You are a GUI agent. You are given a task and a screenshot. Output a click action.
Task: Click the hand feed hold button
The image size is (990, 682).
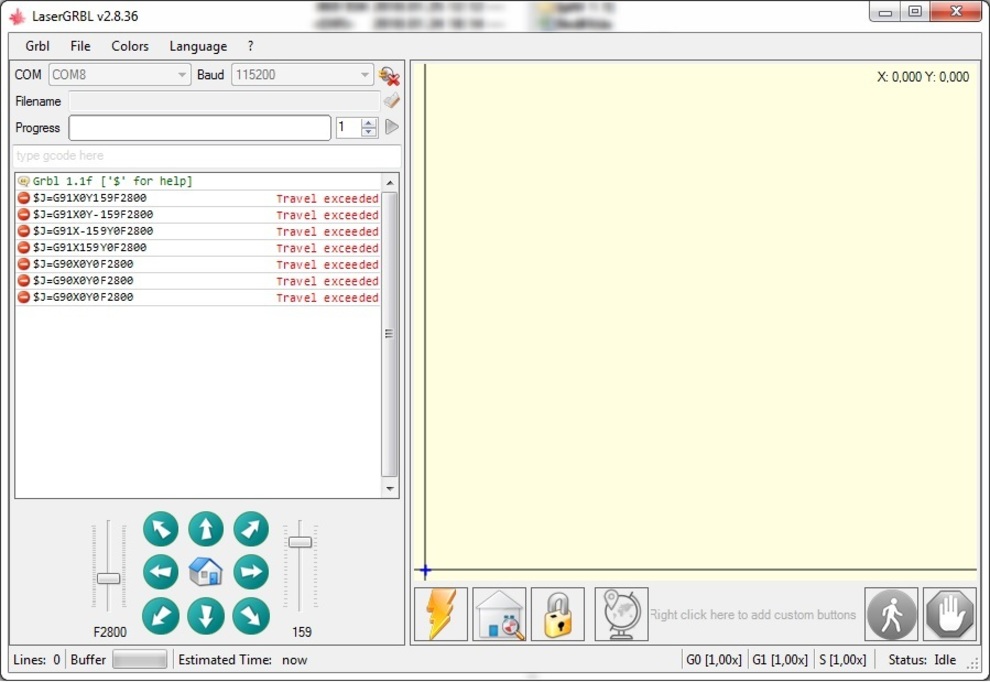coord(949,614)
